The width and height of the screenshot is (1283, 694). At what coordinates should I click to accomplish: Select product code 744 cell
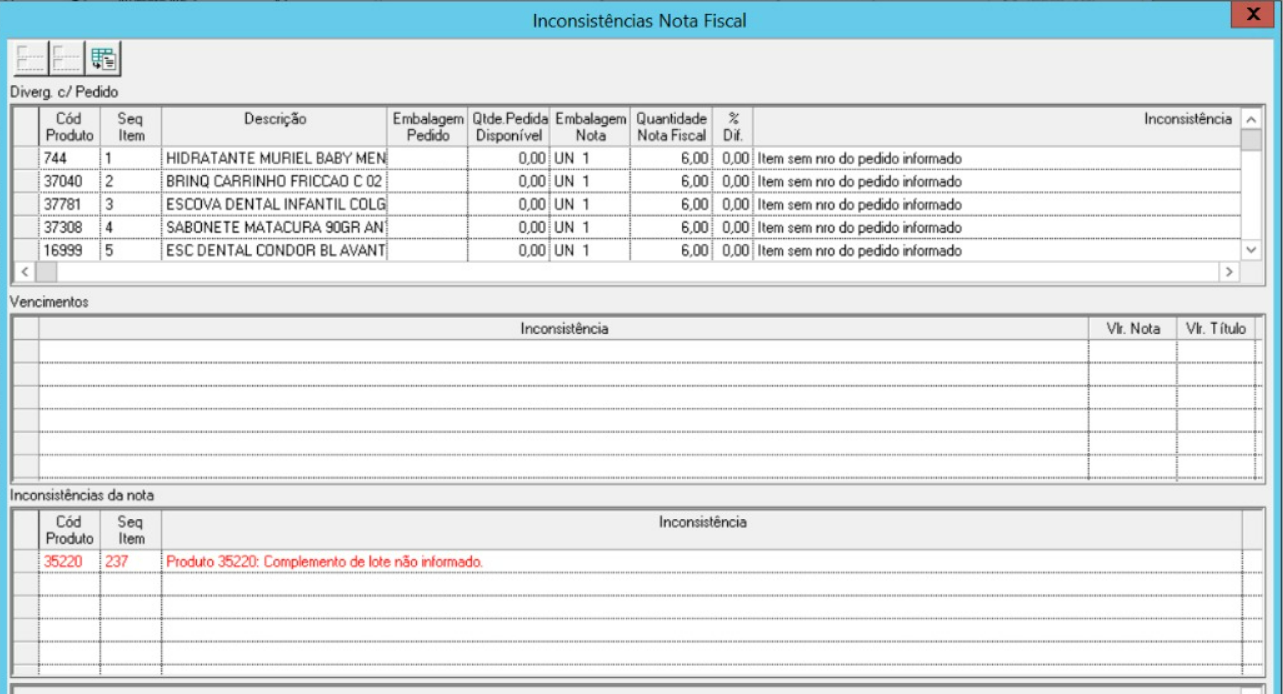coord(71,158)
